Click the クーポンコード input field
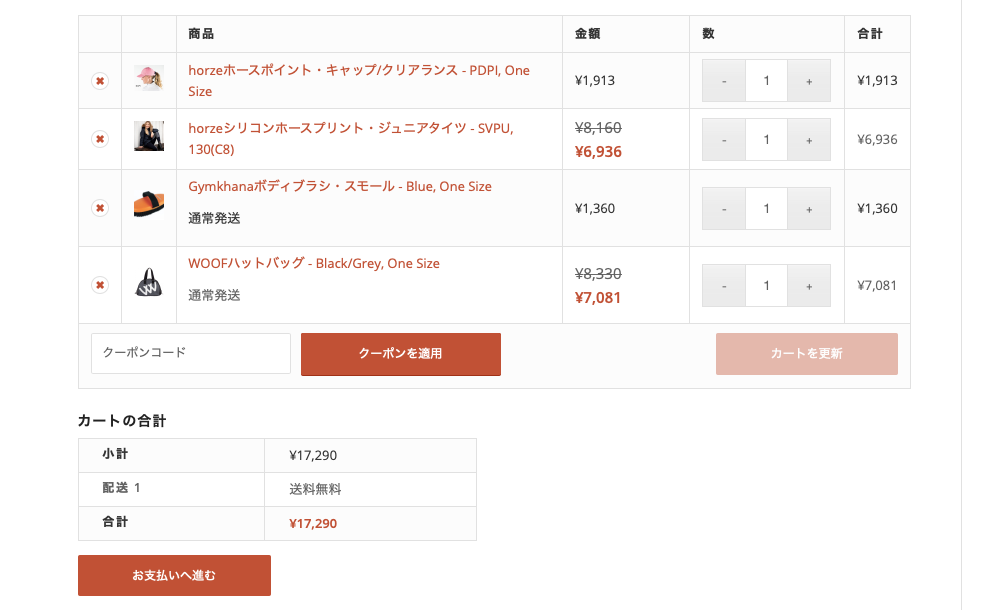 191,353
